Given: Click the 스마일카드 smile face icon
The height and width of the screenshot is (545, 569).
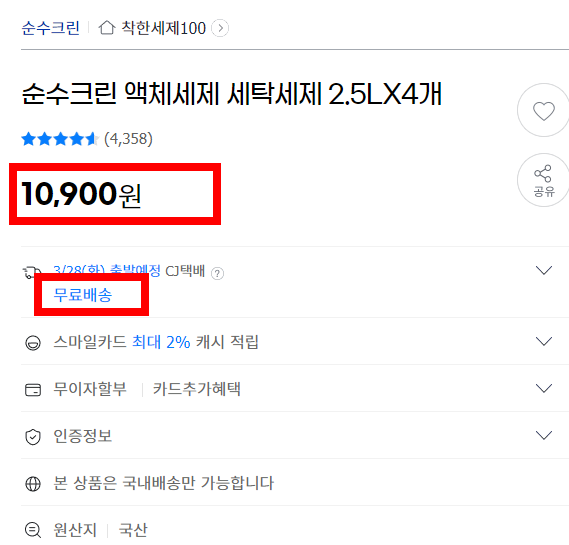Looking at the screenshot, I should click(33, 343).
